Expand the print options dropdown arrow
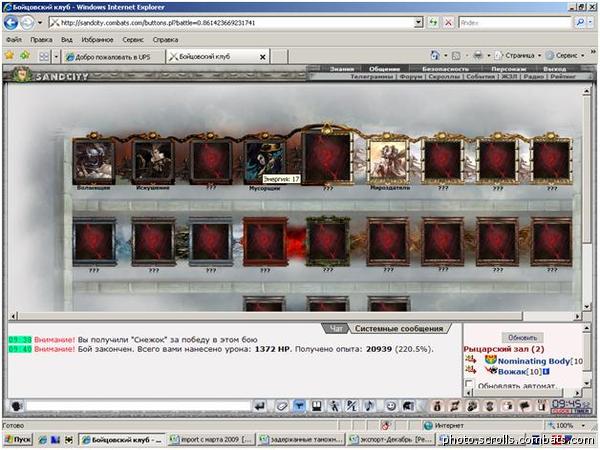The height and width of the screenshot is (450, 600). [489, 56]
